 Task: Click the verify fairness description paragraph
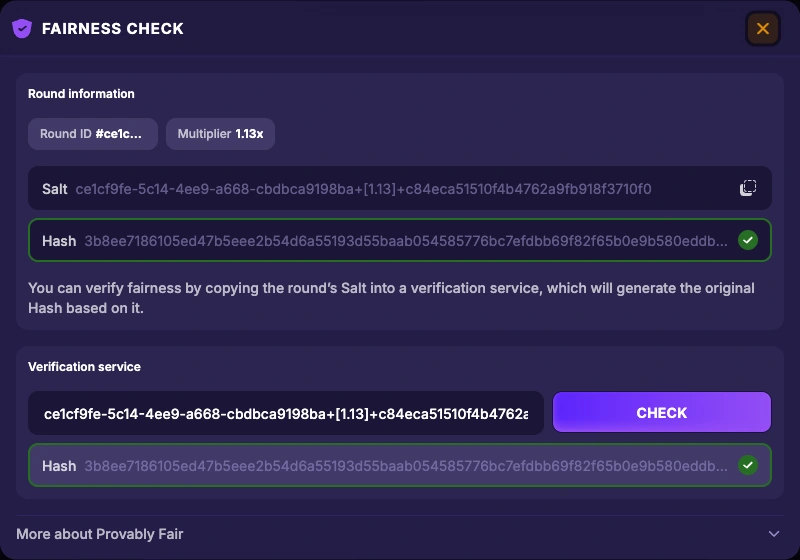coord(391,298)
